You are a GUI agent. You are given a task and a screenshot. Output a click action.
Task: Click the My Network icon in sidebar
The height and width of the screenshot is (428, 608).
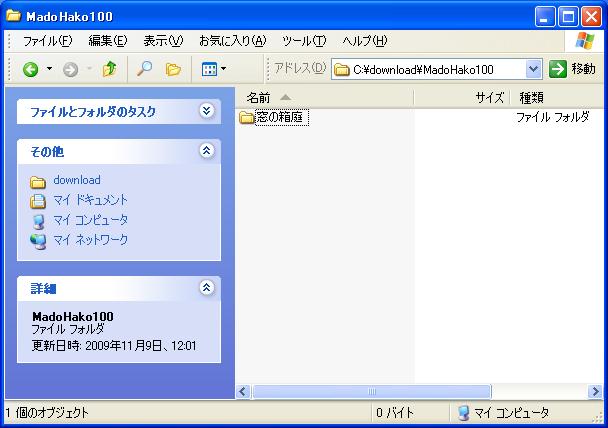pyautogui.click(x=38, y=241)
